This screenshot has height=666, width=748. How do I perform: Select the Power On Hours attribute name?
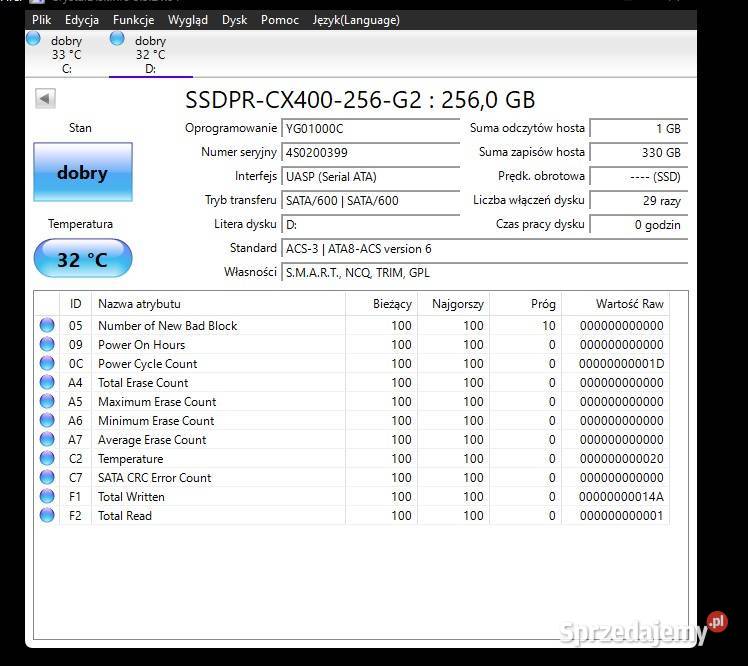[141, 345]
